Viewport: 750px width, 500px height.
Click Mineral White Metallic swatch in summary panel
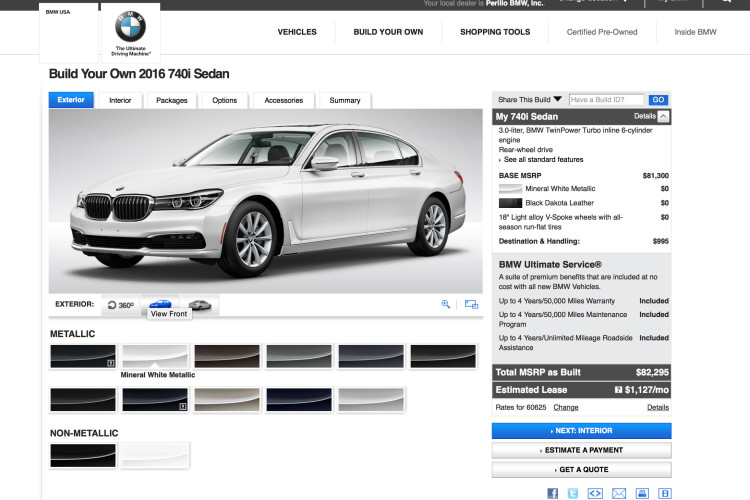(510, 189)
